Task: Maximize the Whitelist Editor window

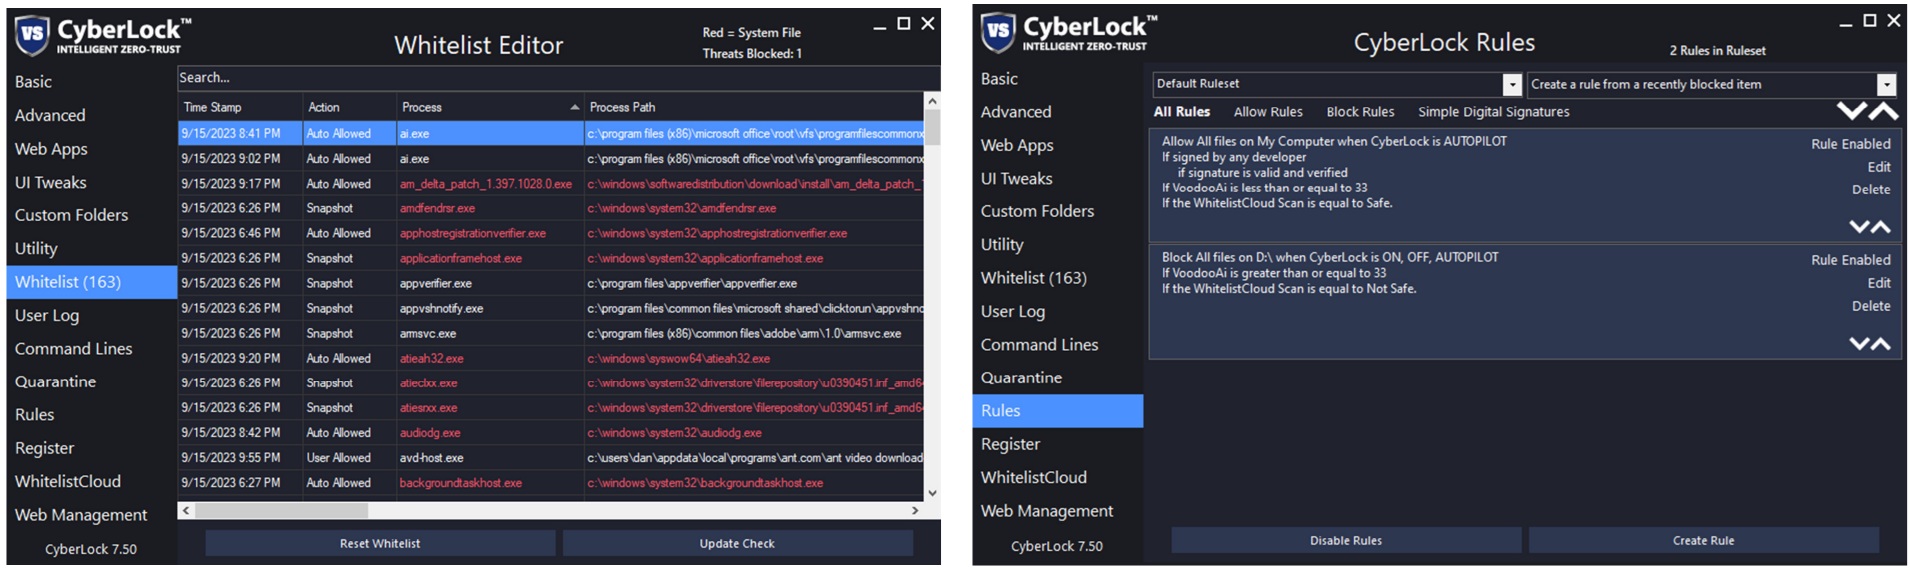Action: [x=904, y=23]
